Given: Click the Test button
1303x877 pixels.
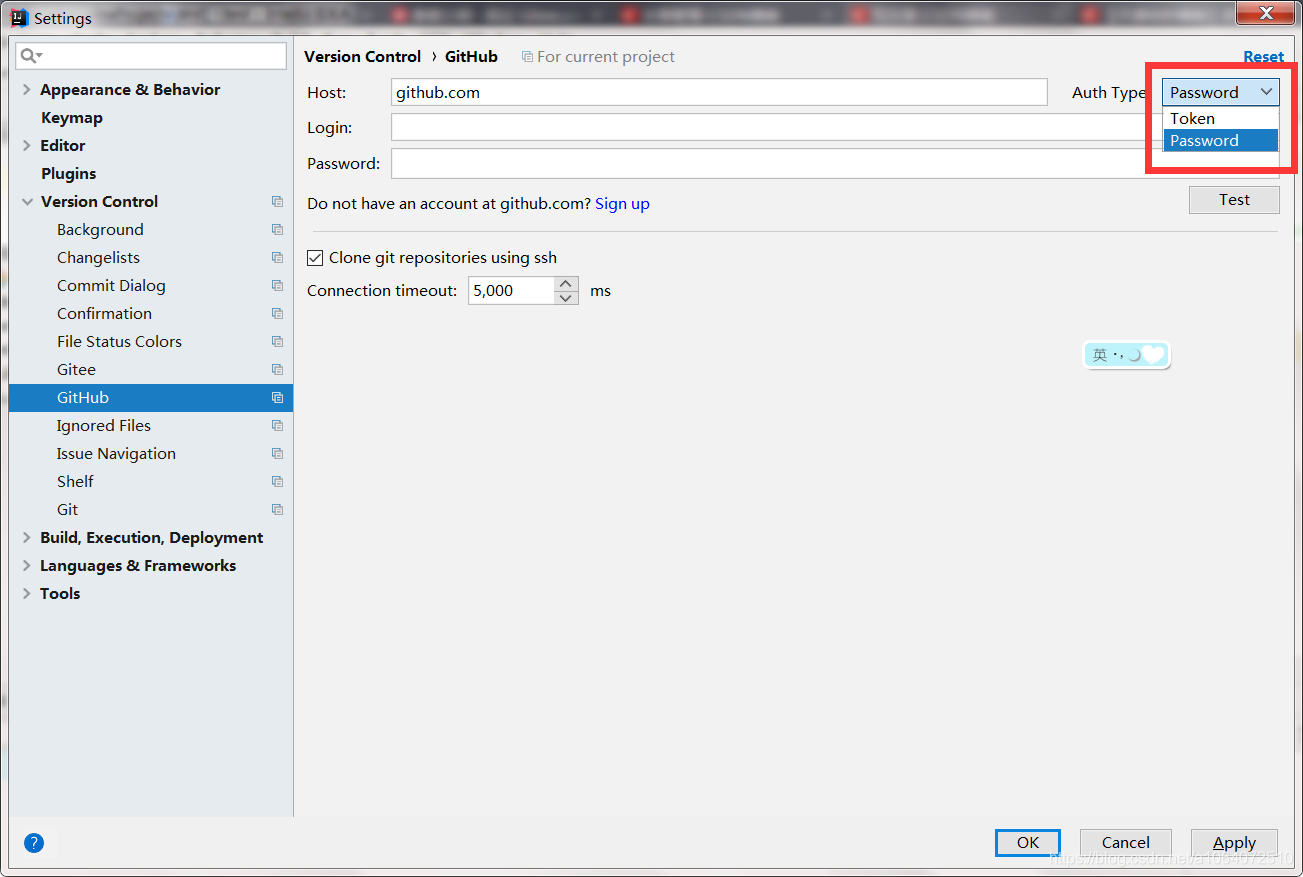Looking at the screenshot, I should point(1234,200).
